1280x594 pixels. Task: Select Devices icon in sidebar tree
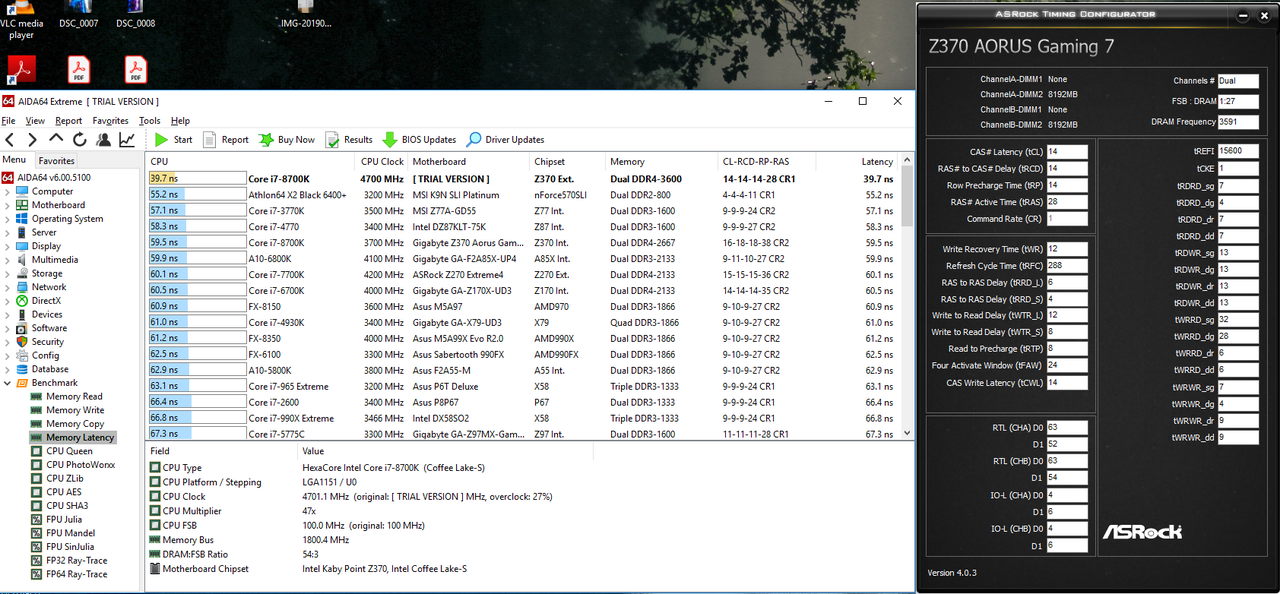pyautogui.click(x=22, y=314)
